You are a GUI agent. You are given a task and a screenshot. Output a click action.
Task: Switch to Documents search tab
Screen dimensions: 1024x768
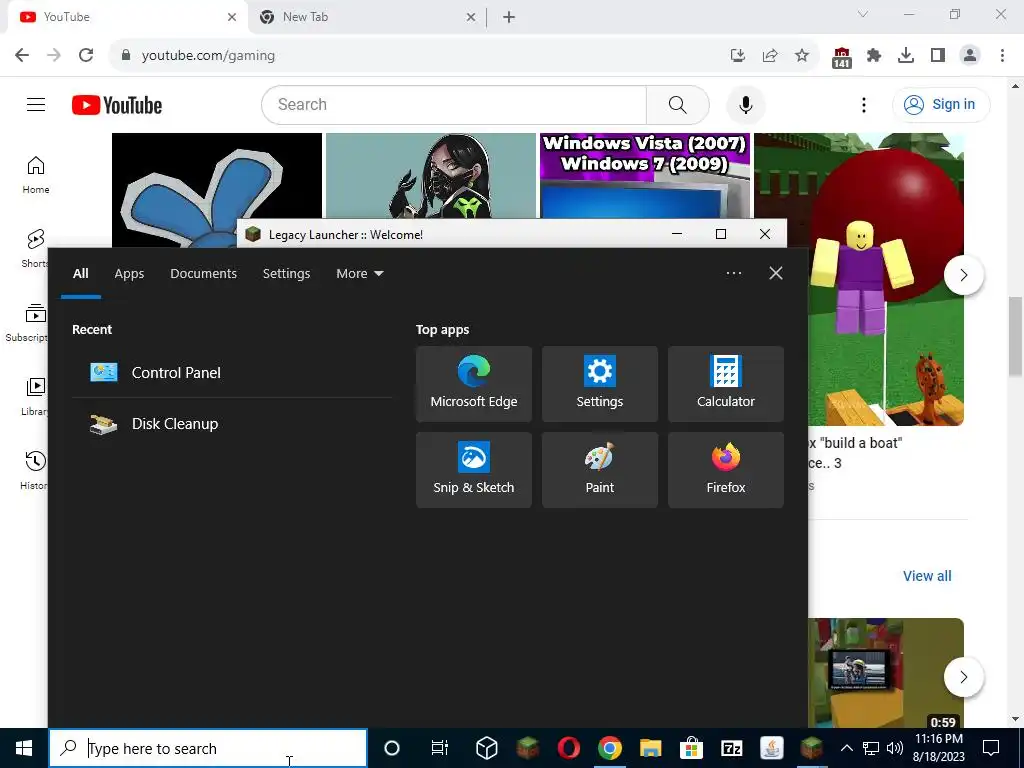tap(203, 274)
